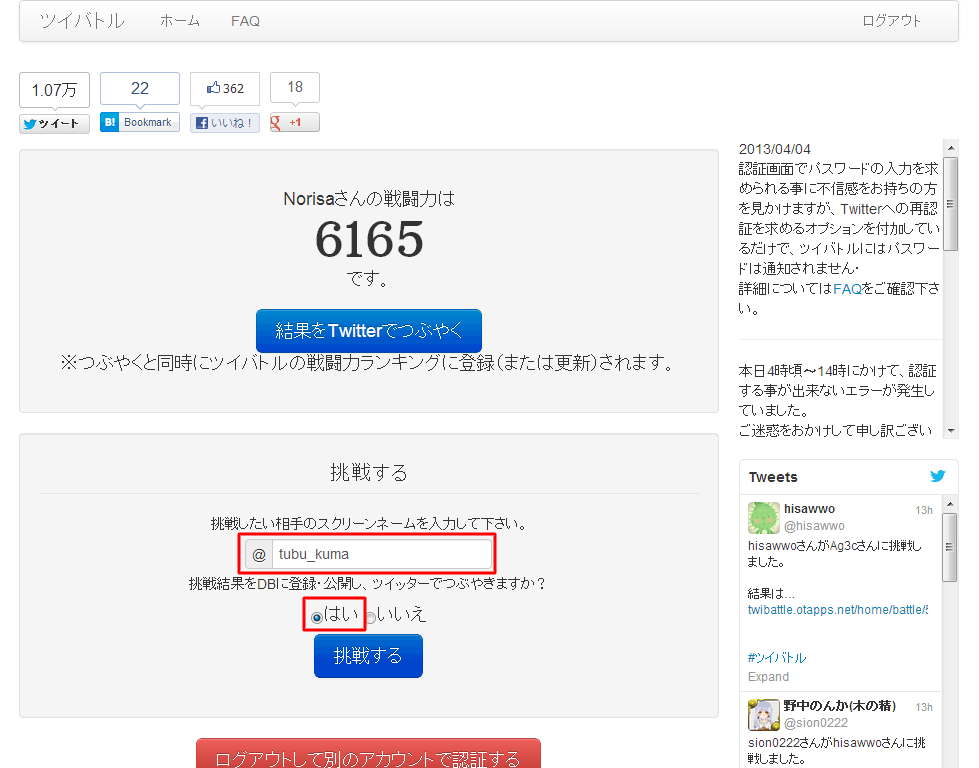Viewport: 979px width, 768px height.
Task: Click the blue 挑戦する submit button
Action: (368, 656)
